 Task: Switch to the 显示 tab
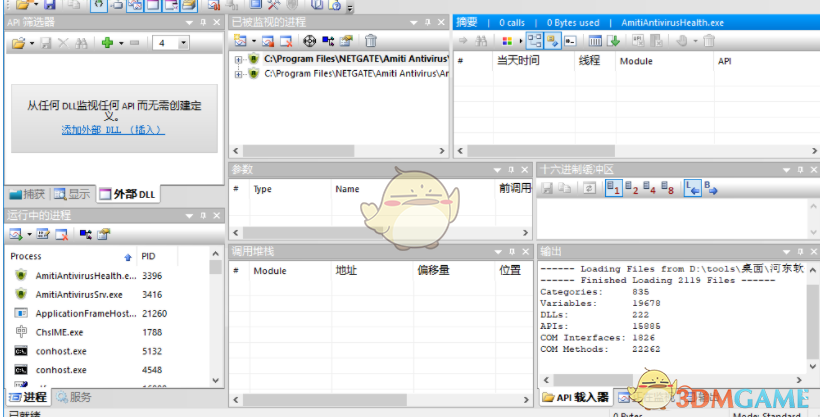tap(72, 194)
